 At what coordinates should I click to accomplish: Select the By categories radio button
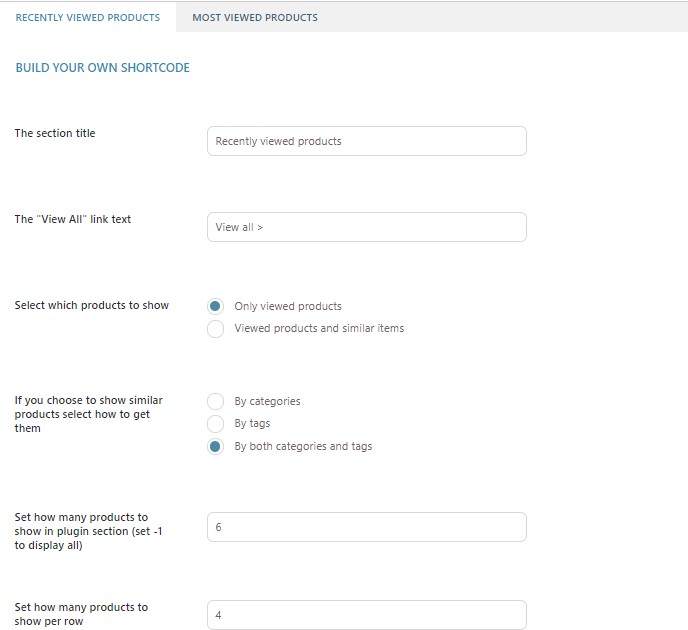click(x=215, y=401)
